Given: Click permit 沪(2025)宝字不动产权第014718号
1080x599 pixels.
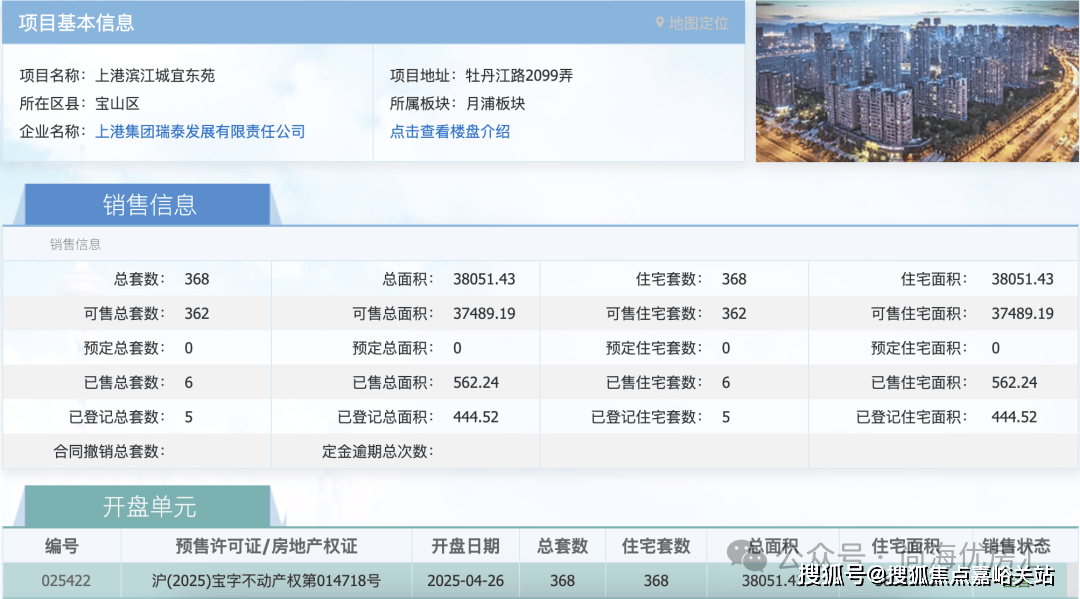Looking at the screenshot, I should (x=266, y=580).
